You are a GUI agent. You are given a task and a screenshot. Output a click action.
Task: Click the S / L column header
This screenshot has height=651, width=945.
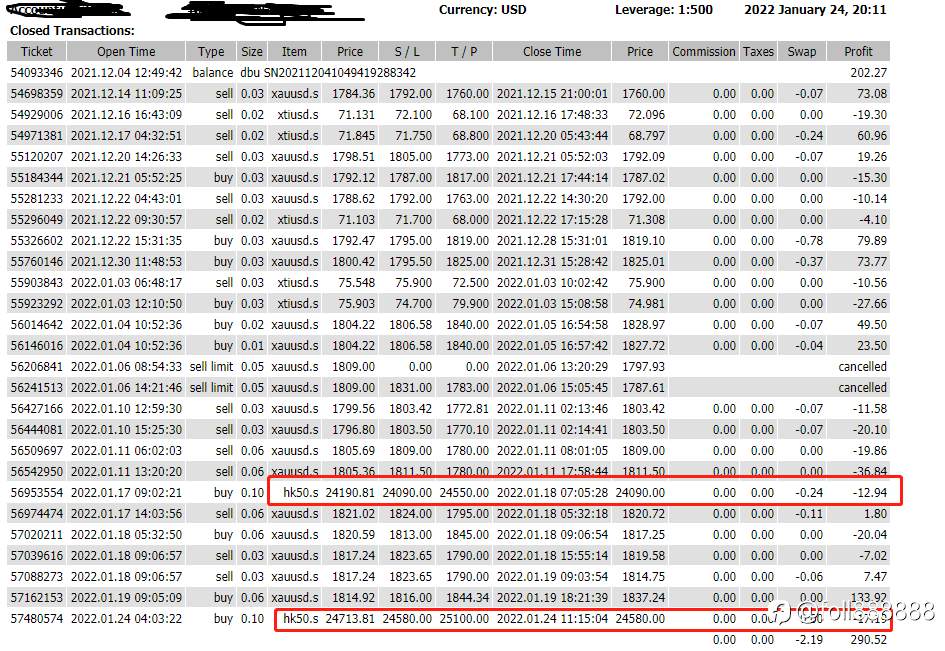click(x=407, y=52)
